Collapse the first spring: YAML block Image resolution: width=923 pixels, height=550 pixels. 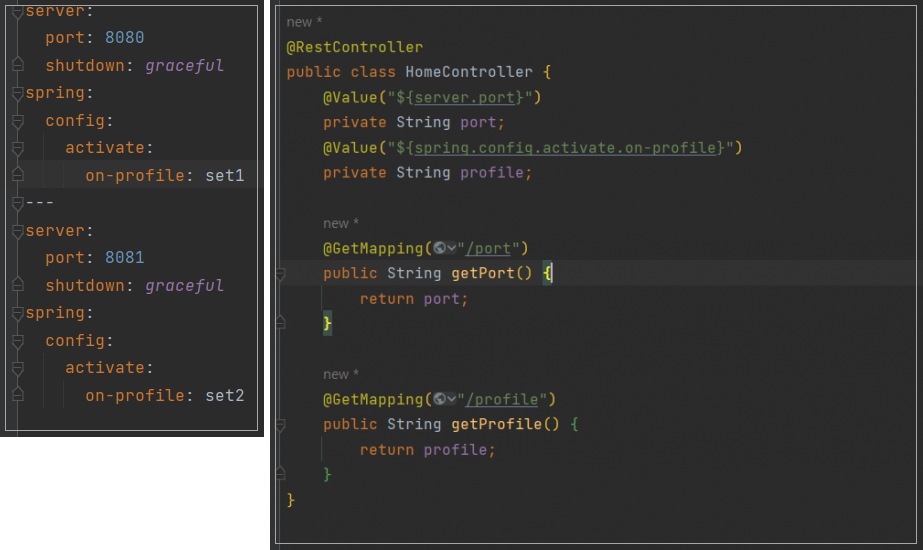(18, 93)
